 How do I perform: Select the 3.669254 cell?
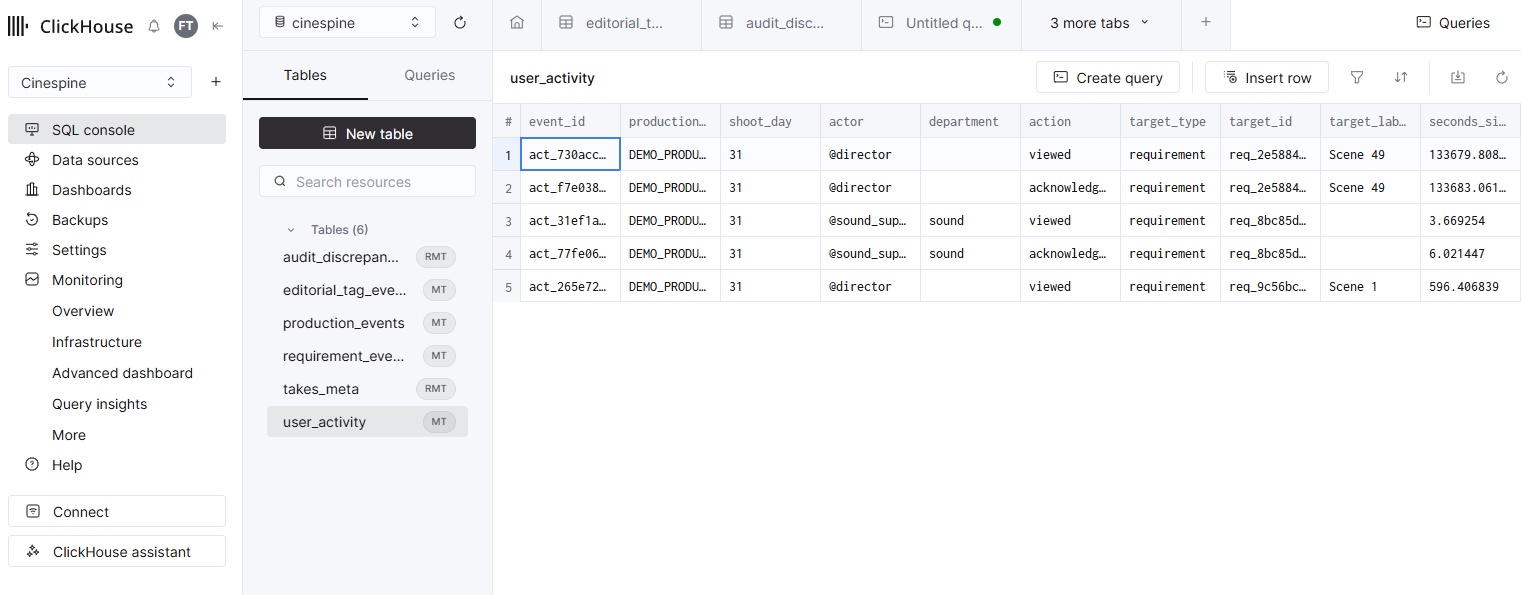1470,220
